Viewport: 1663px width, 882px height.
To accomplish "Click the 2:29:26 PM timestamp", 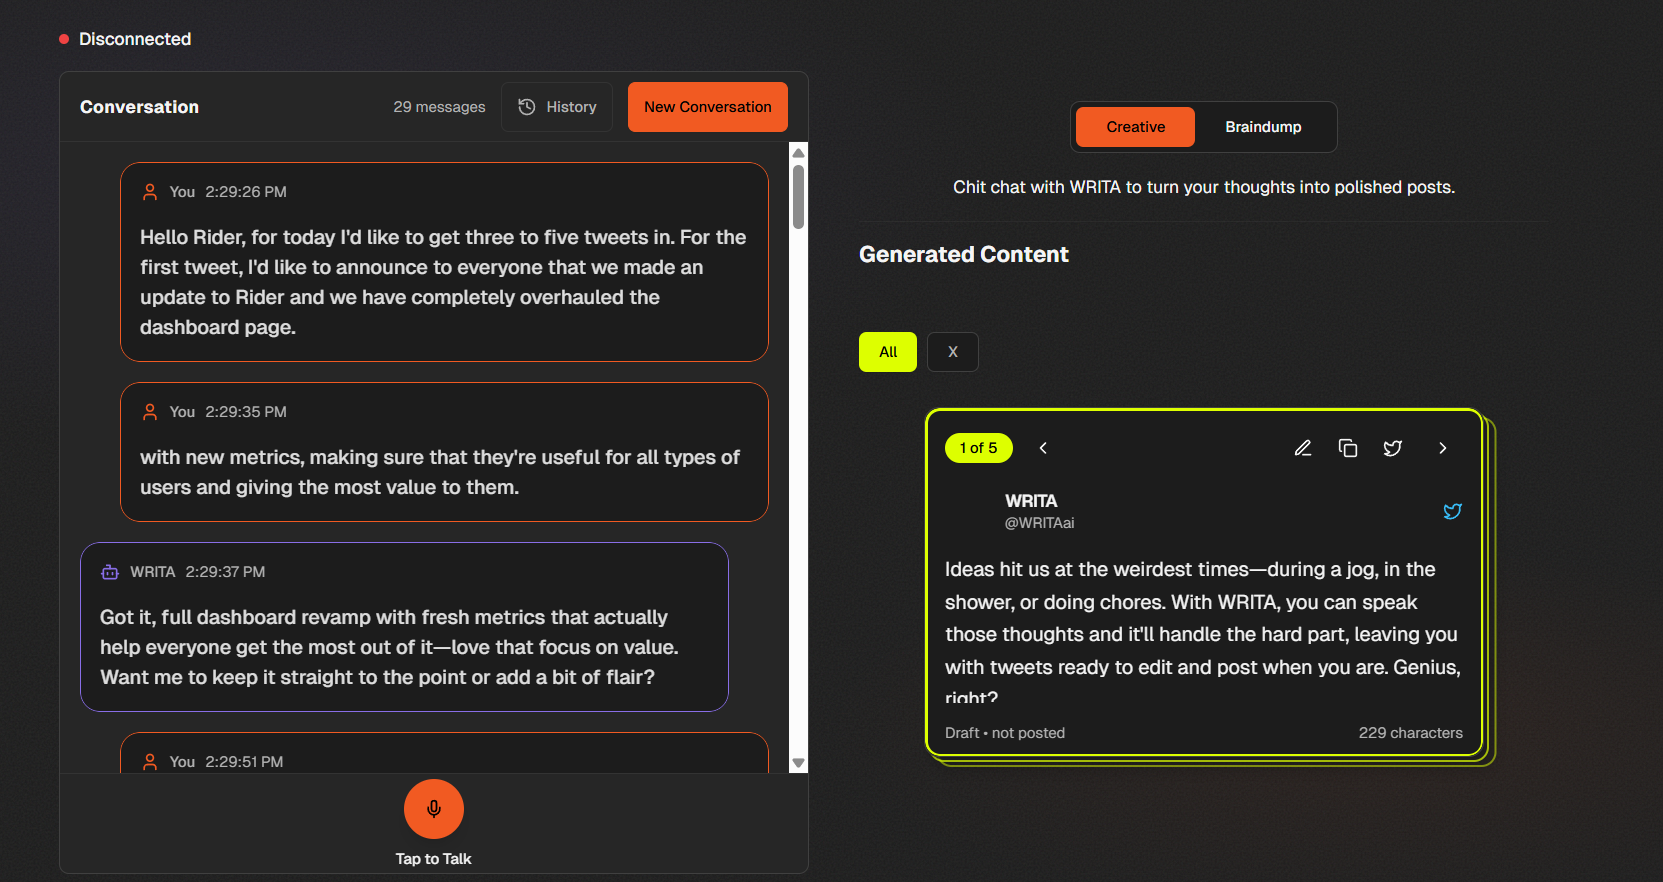I will tap(246, 192).
